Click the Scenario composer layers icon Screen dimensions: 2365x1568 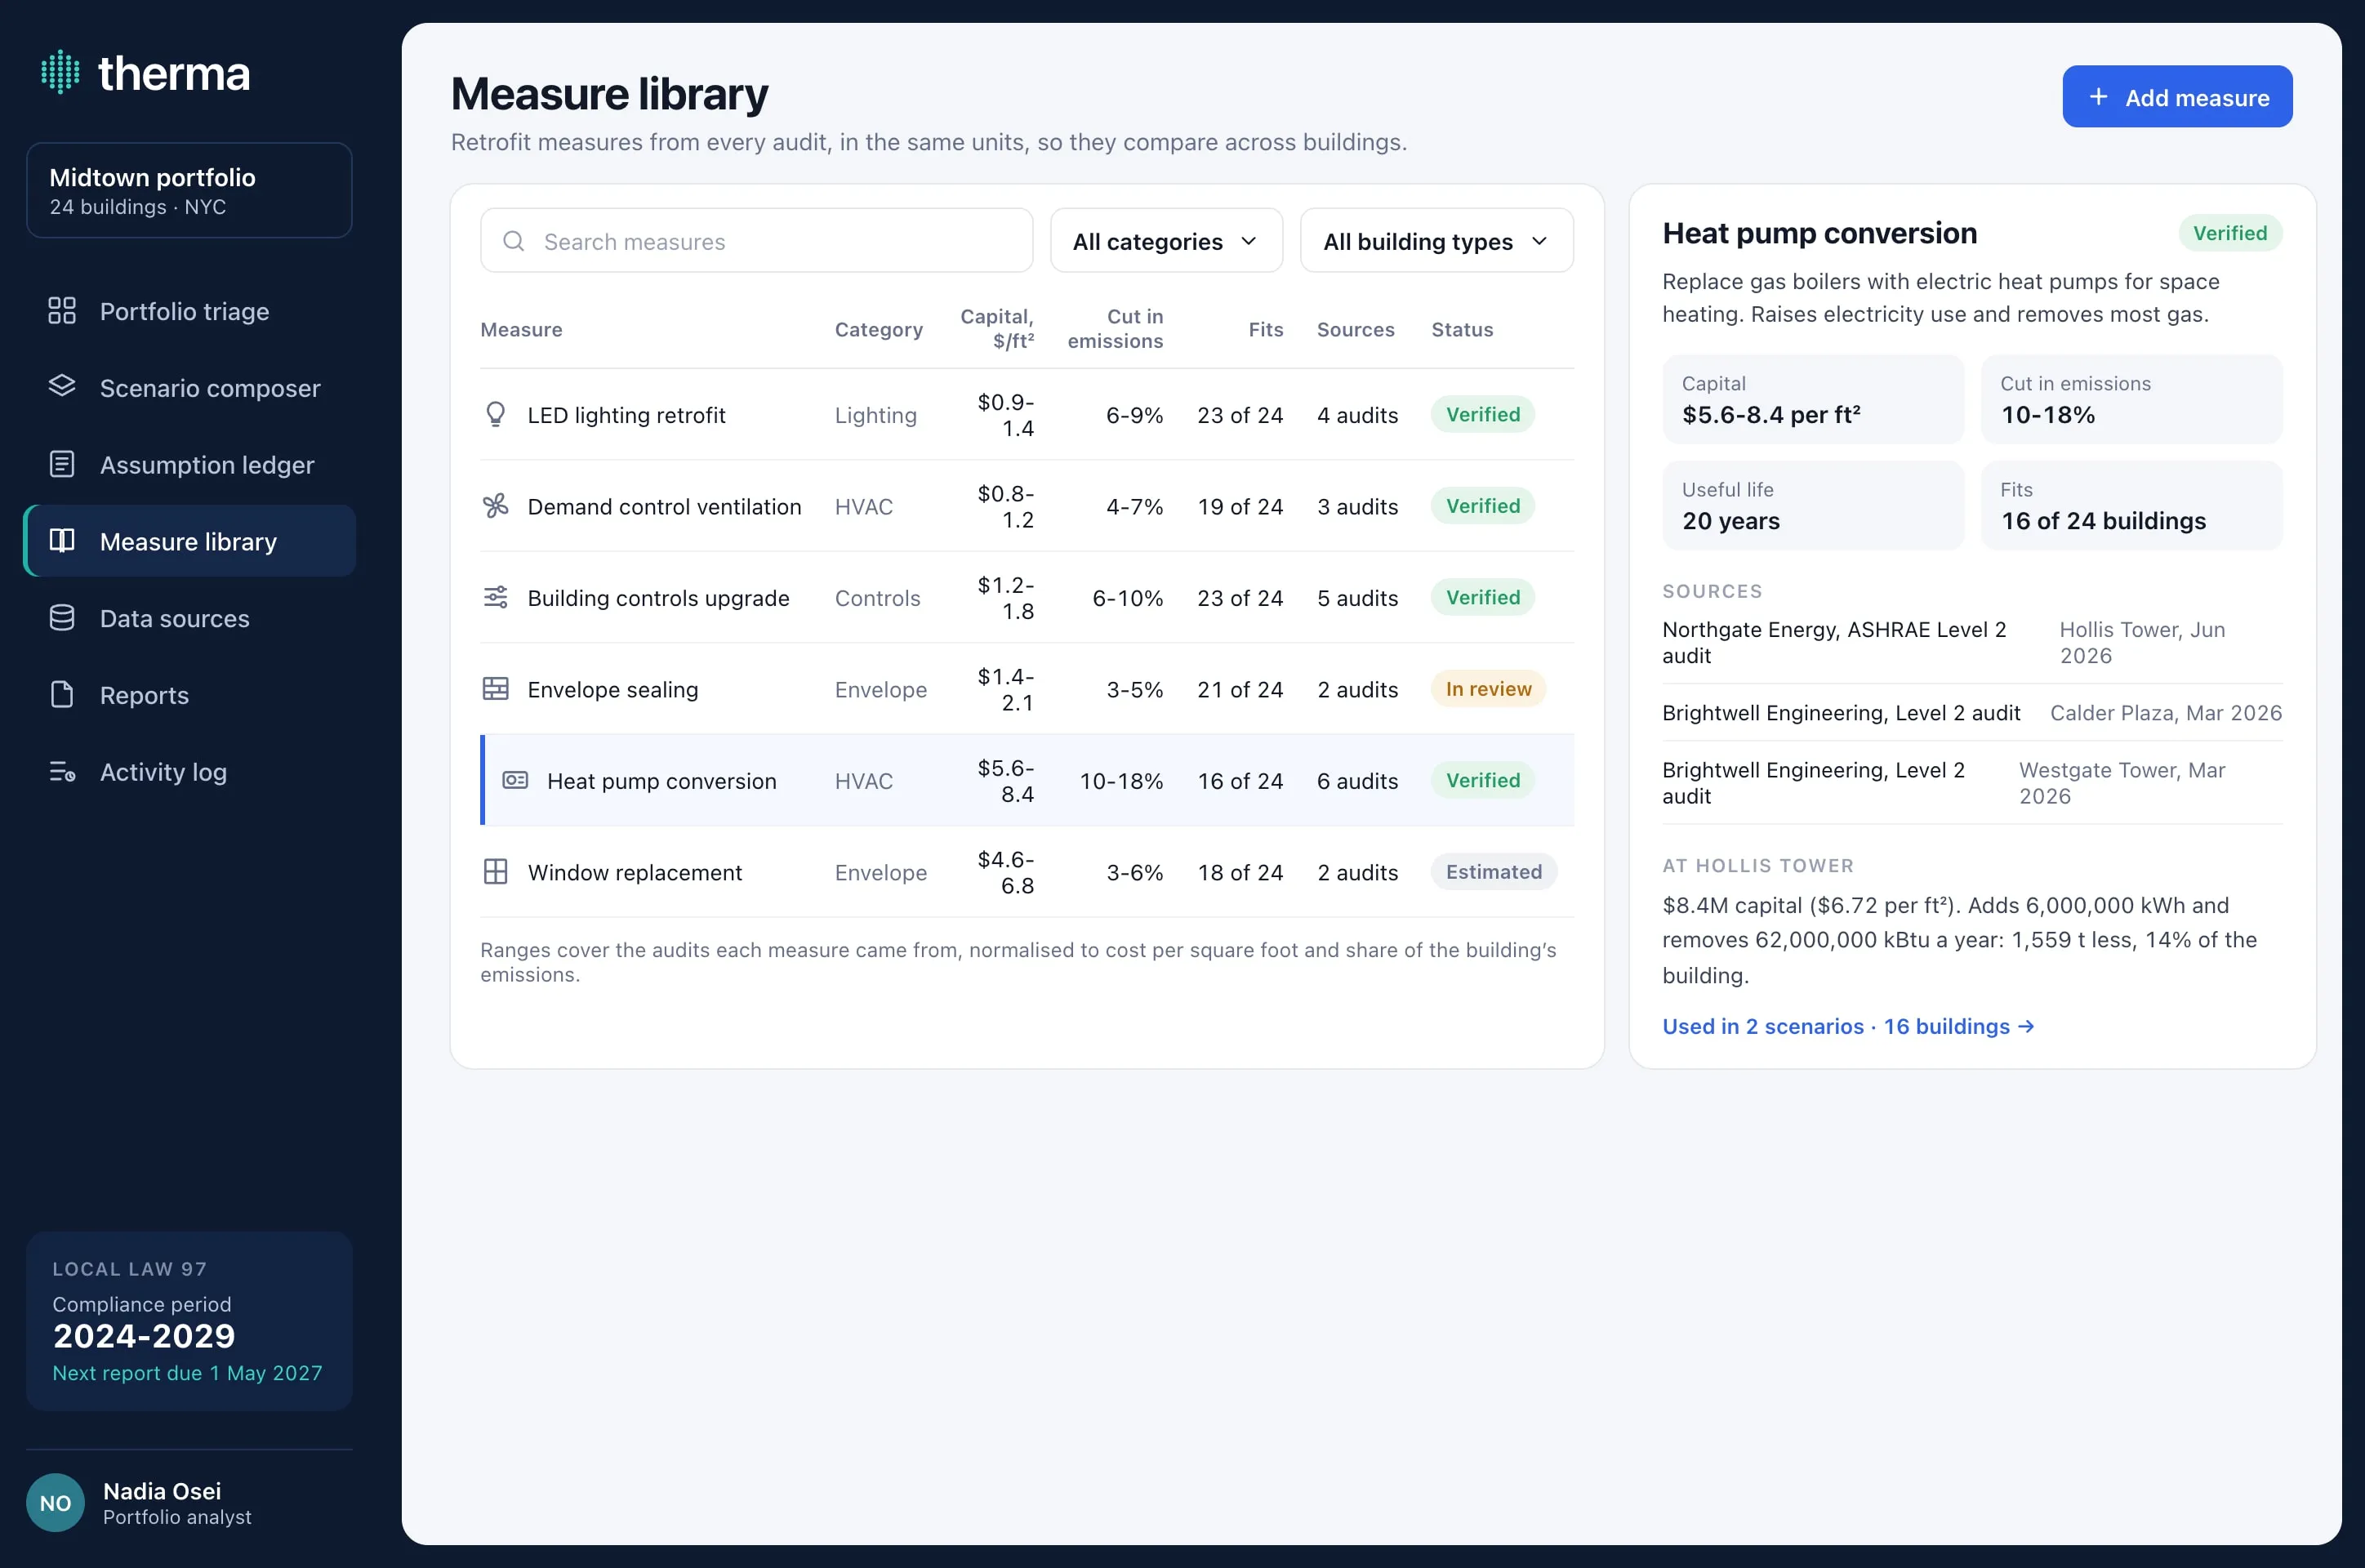(x=62, y=387)
